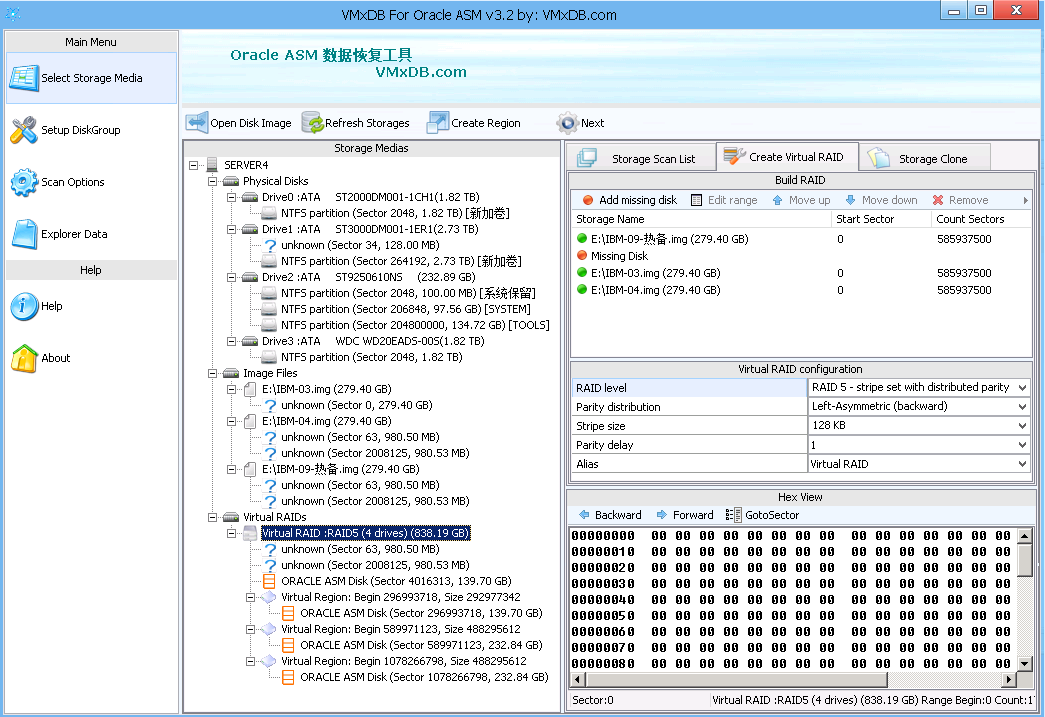Click the Add missing disk icon

point(588,200)
